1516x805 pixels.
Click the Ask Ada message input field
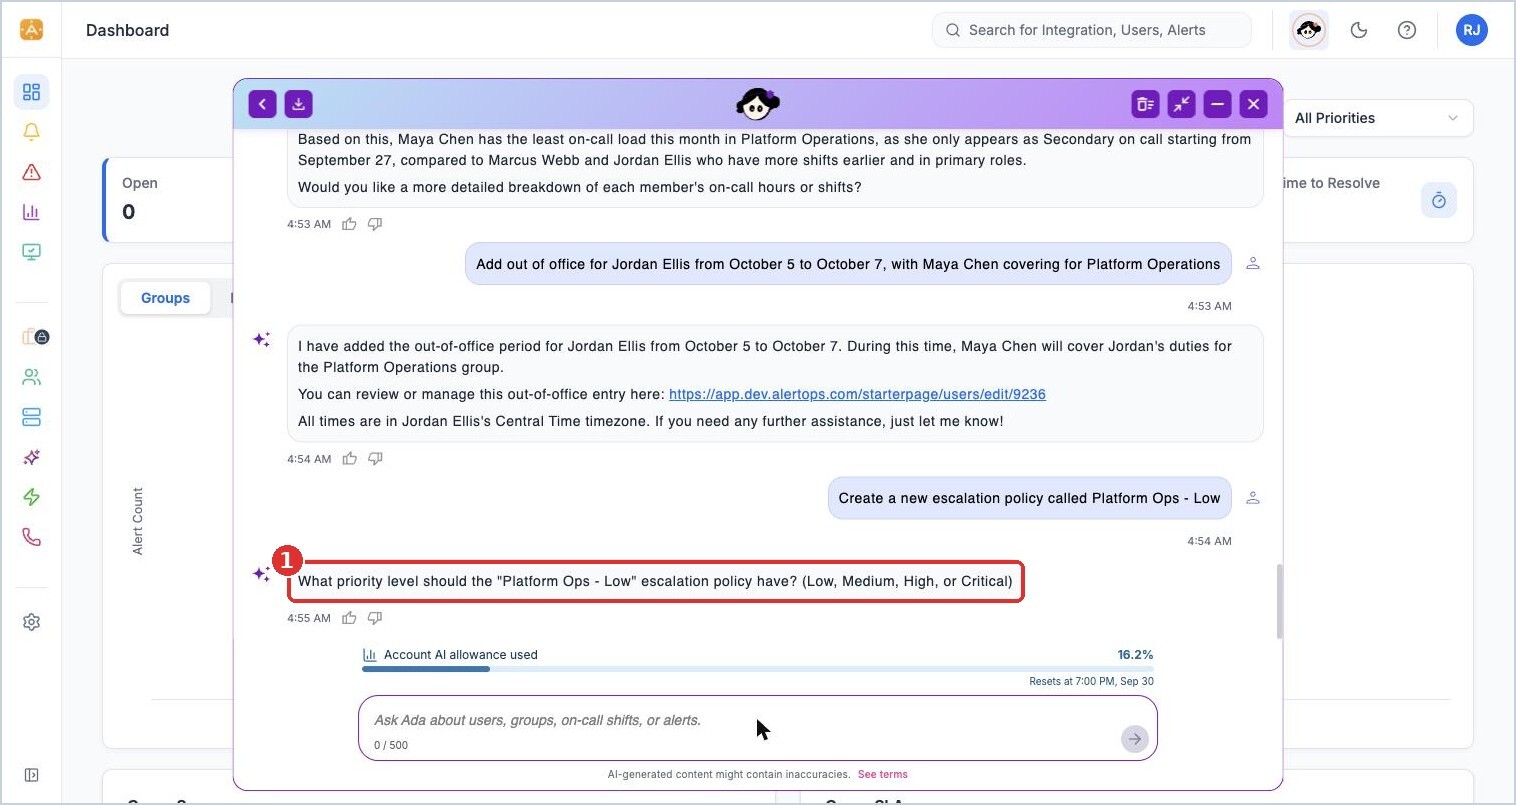pos(757,728)
